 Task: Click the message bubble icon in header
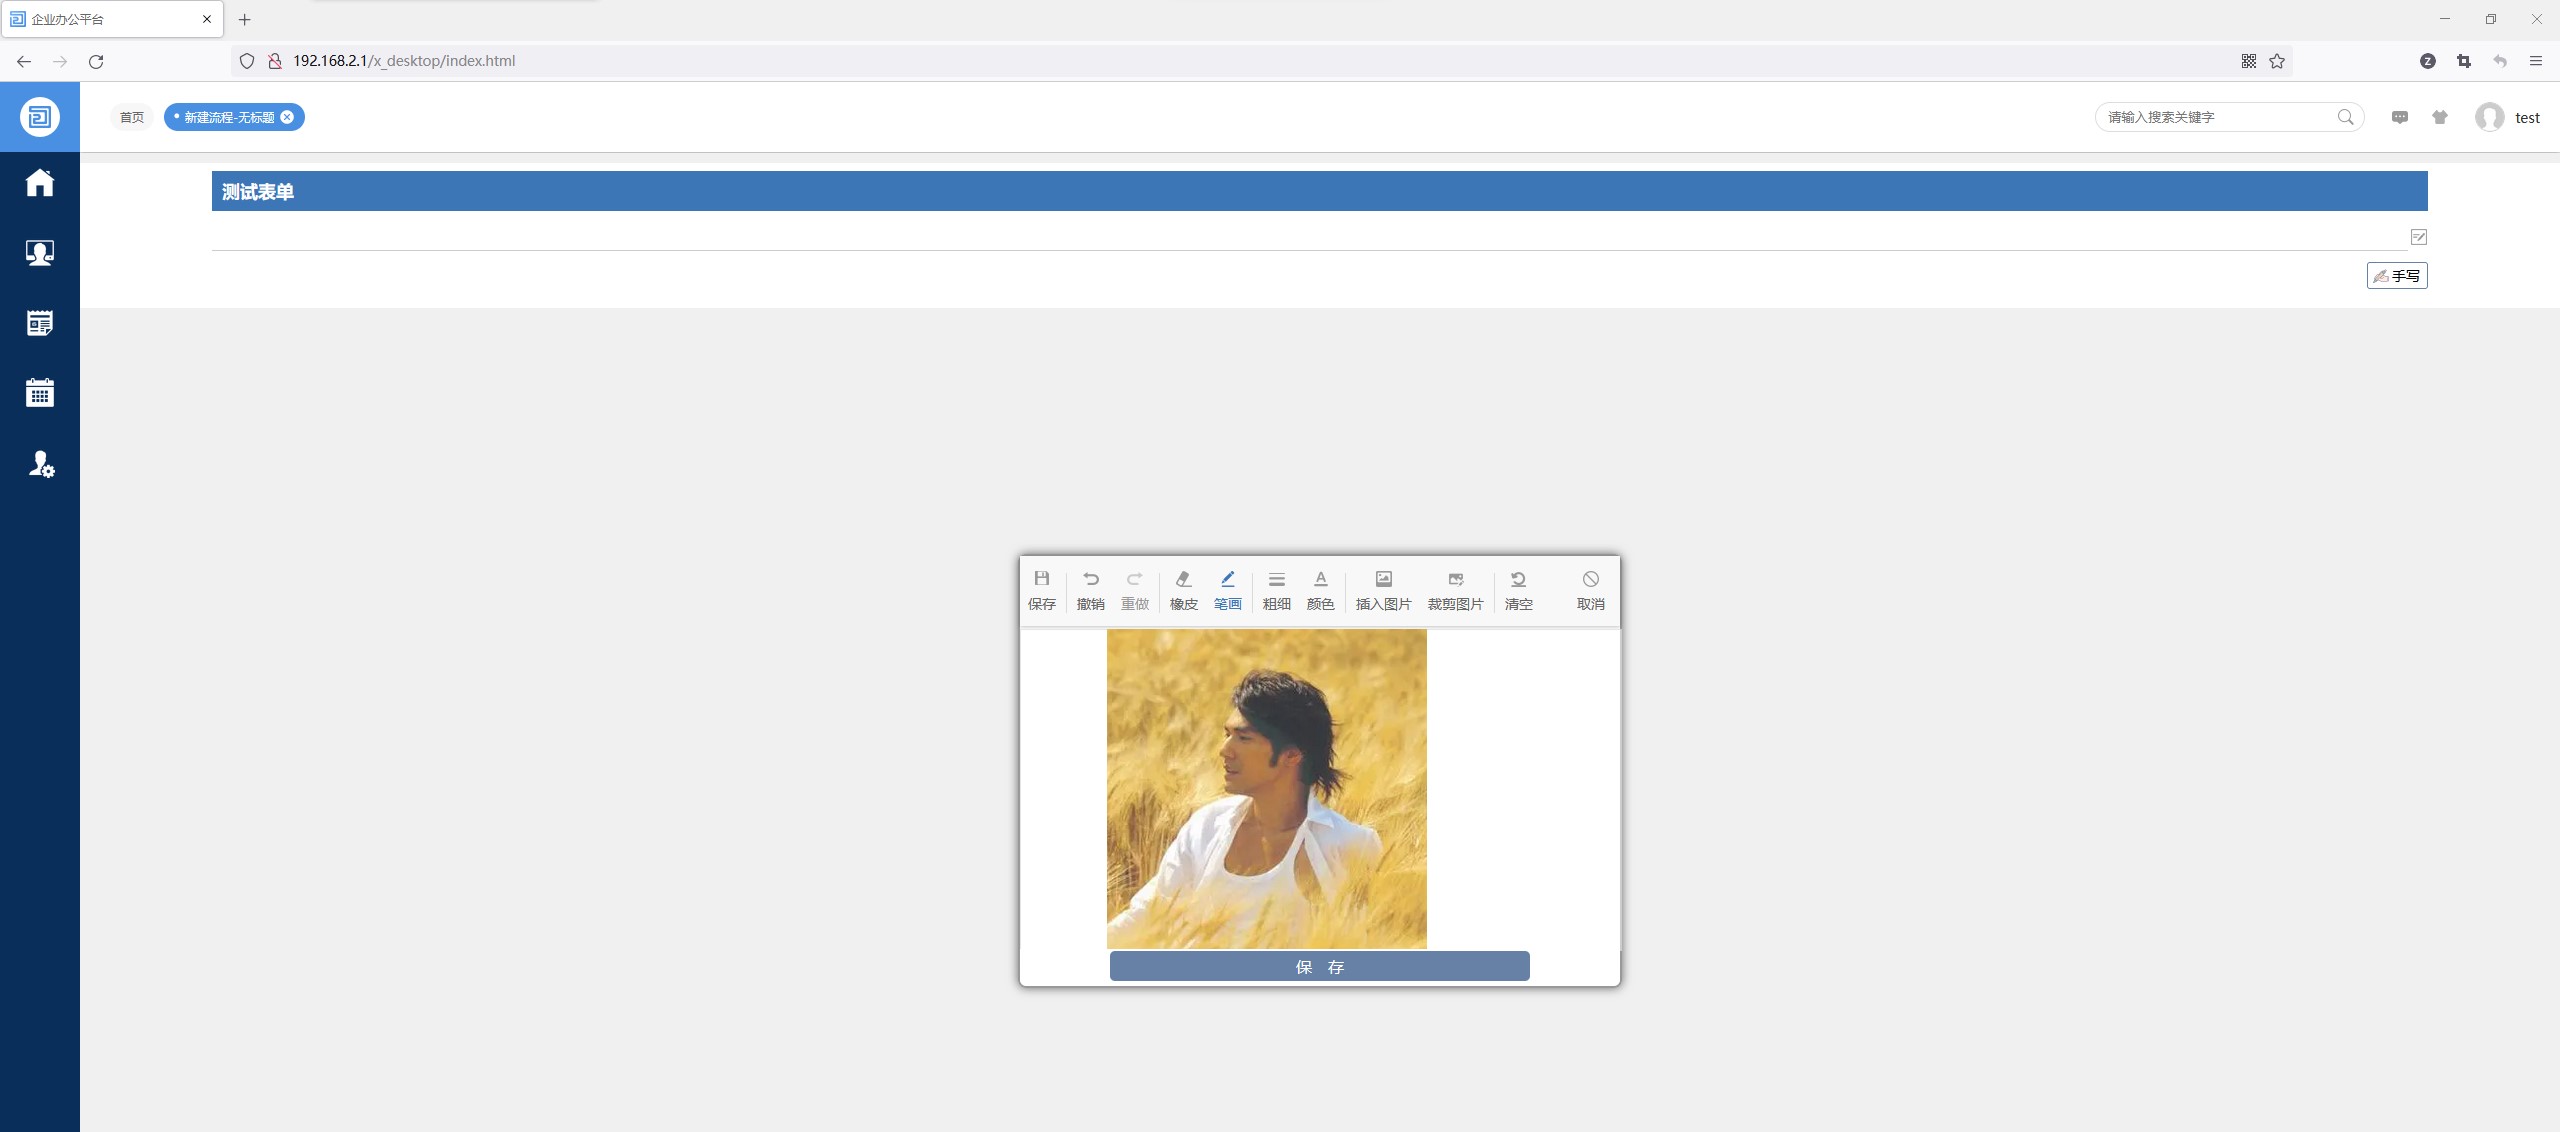2399,117
